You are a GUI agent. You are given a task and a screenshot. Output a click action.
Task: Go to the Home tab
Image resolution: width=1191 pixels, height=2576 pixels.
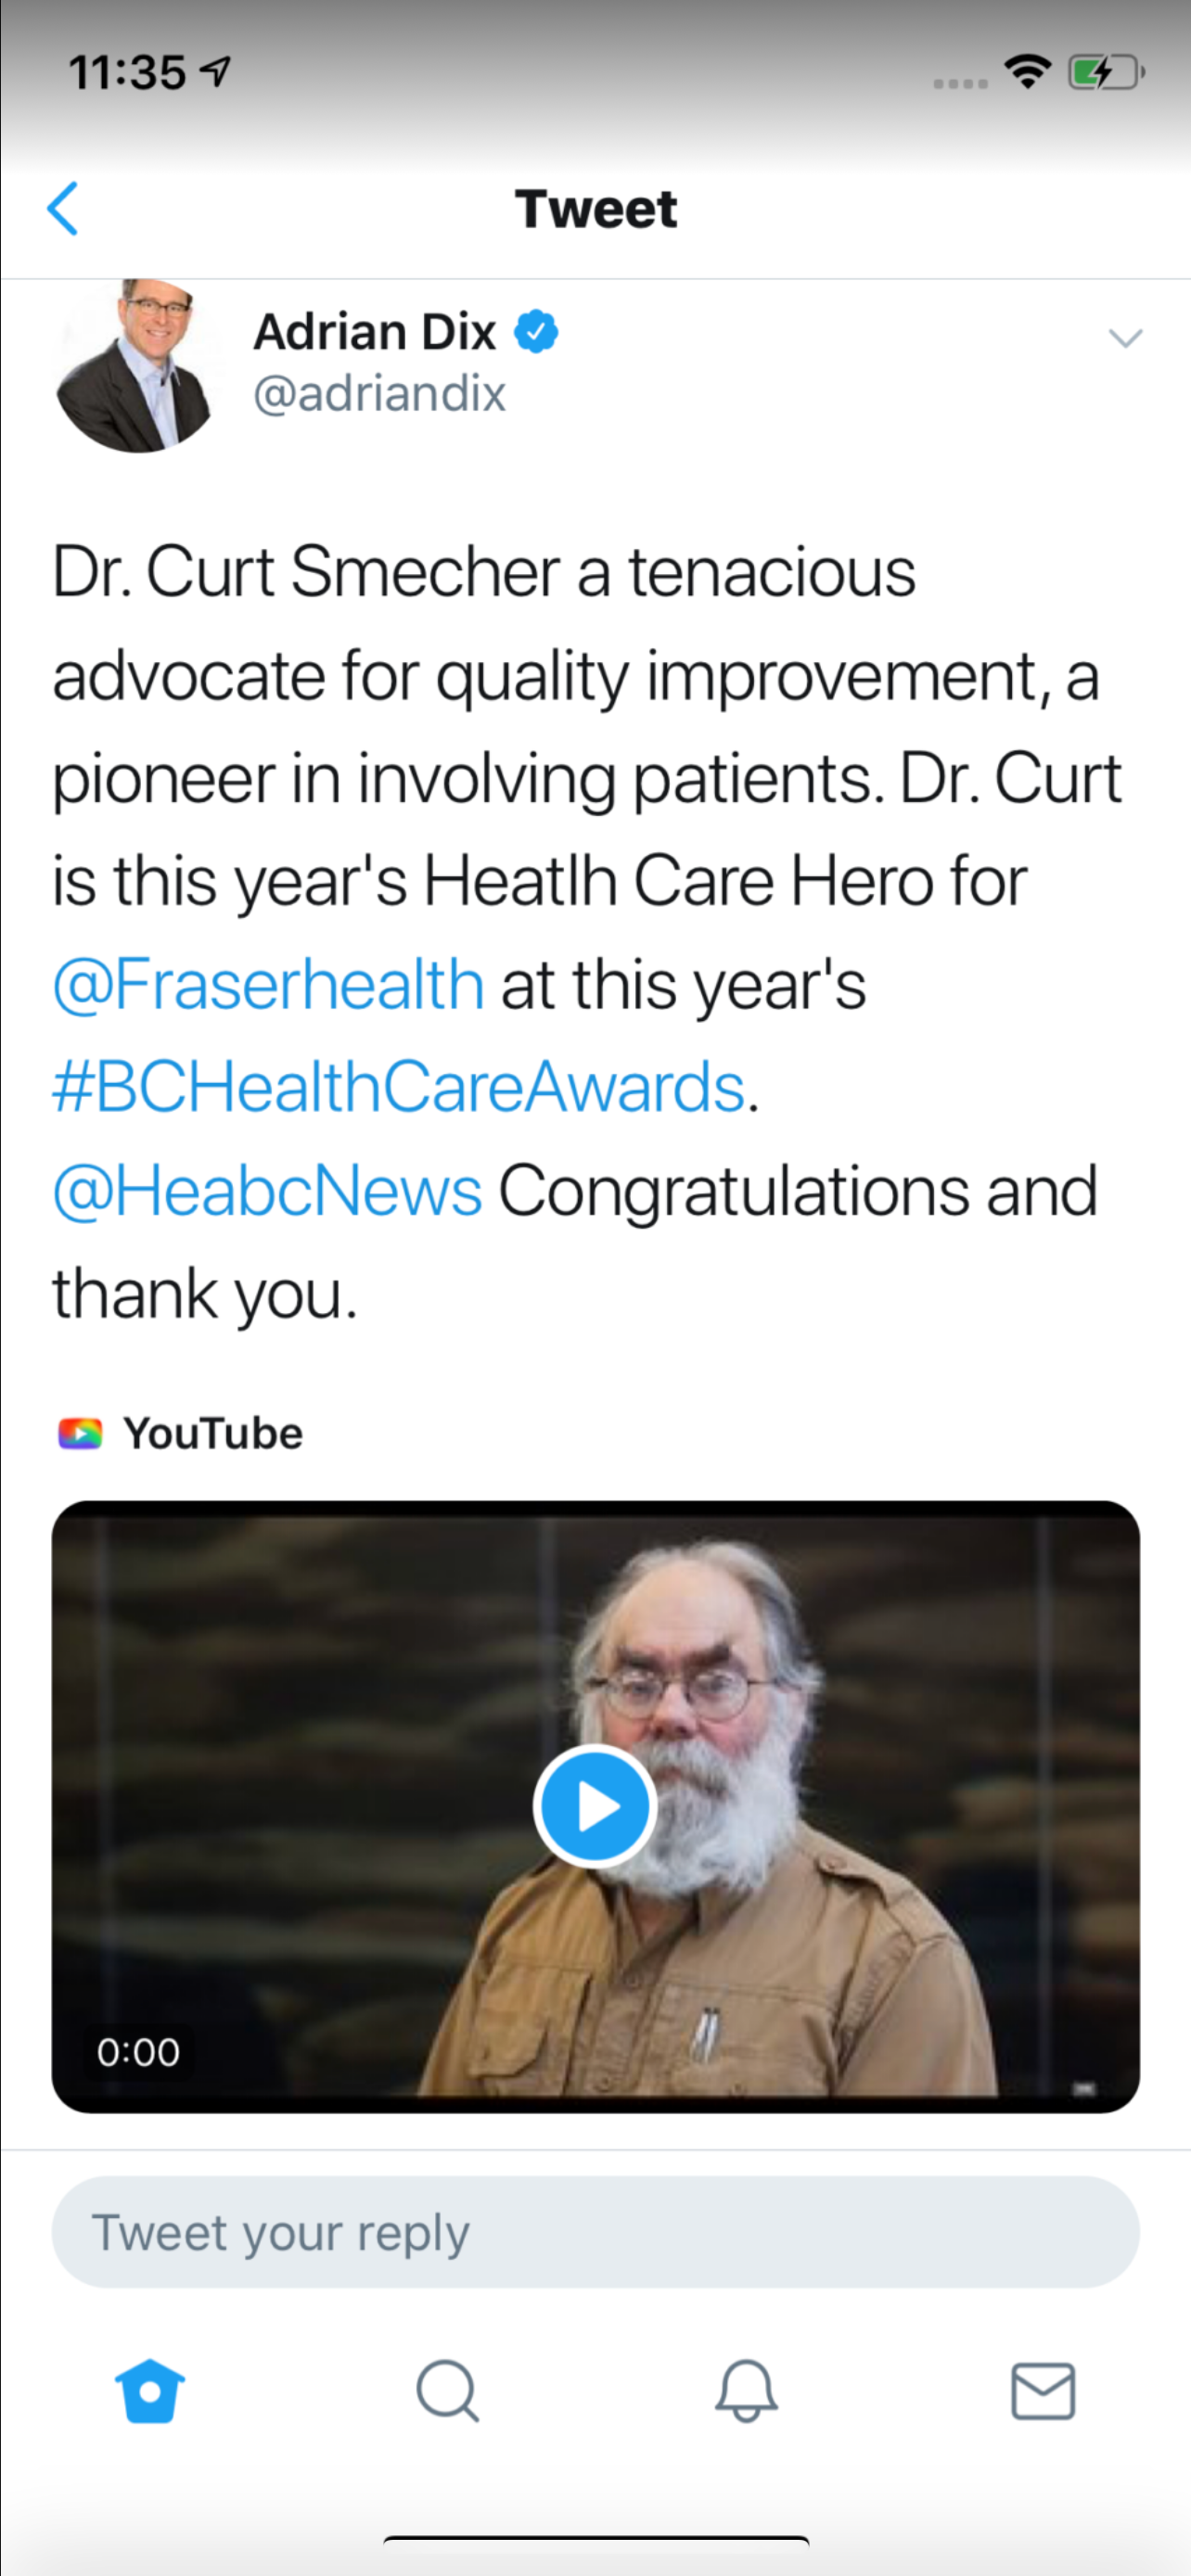tap(150, 2391)
